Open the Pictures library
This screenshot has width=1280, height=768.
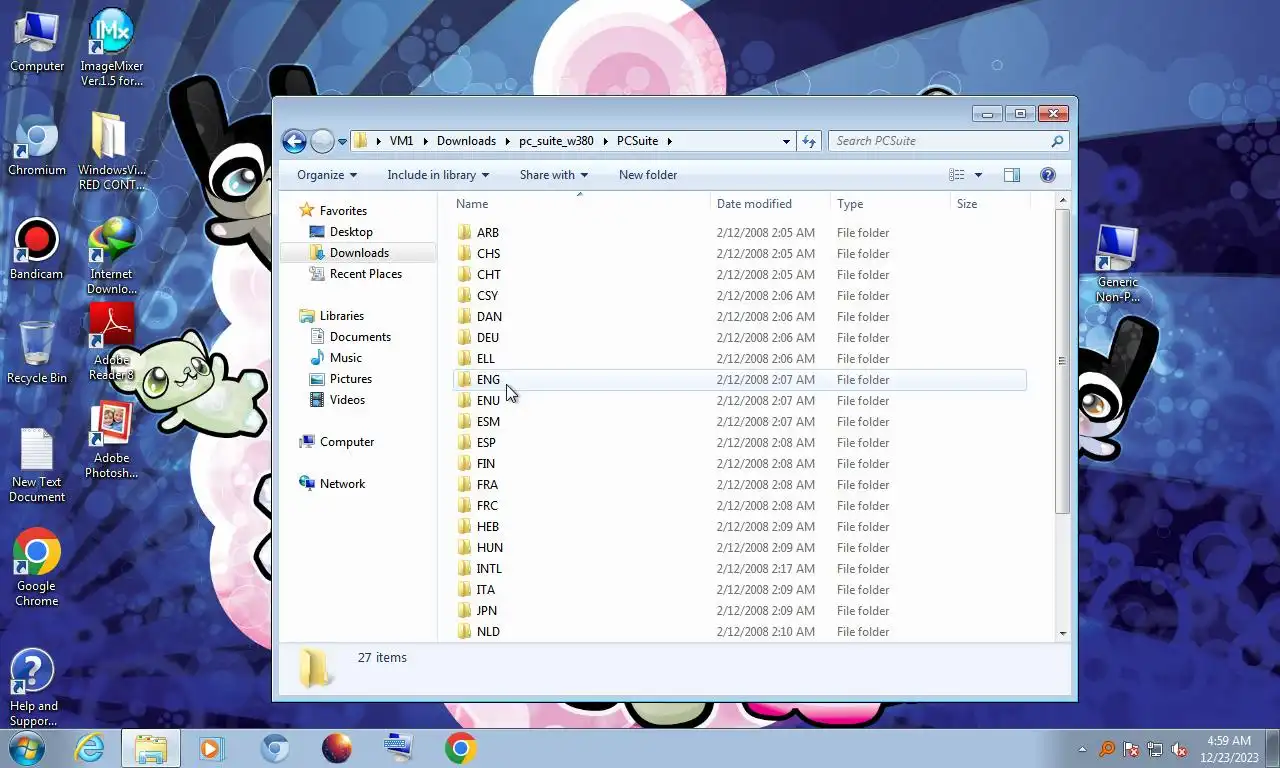click(351, 379)
